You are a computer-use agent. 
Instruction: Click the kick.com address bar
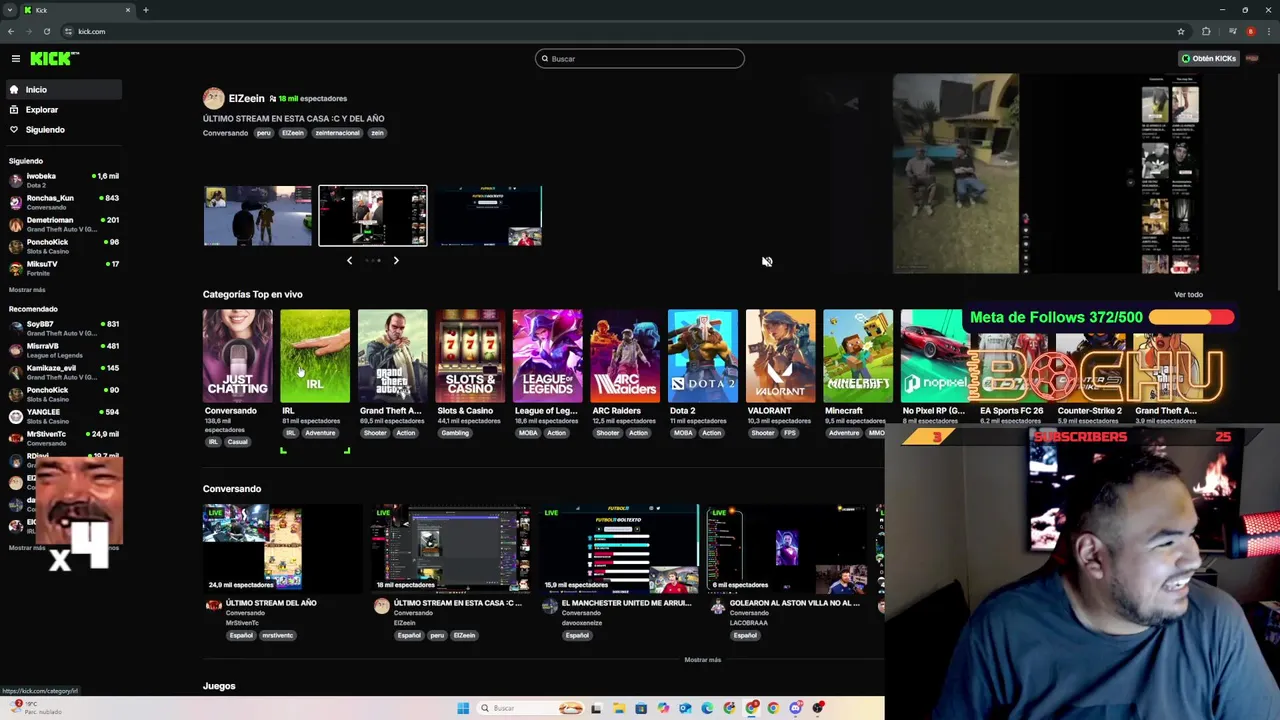(615, 31)
